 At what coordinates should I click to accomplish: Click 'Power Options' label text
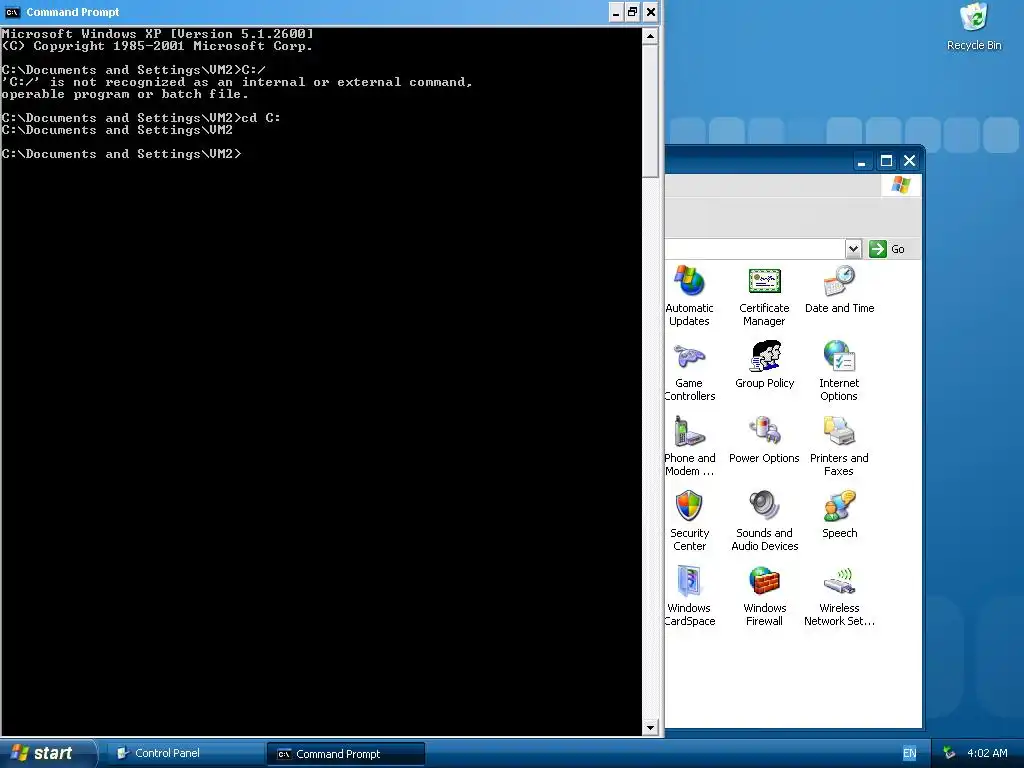pos(764,458)
